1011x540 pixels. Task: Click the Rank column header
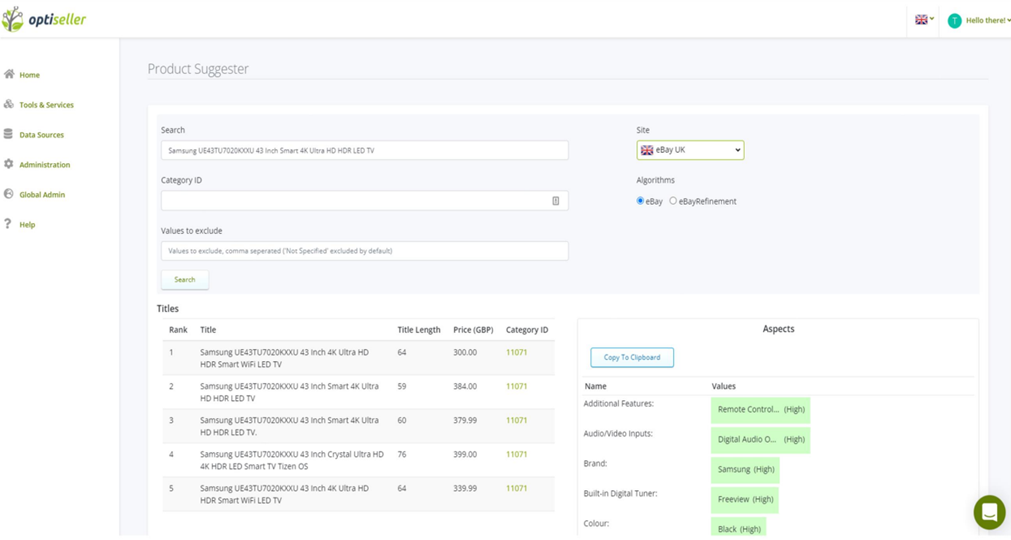pyautogui.click(x=178, y=330)
